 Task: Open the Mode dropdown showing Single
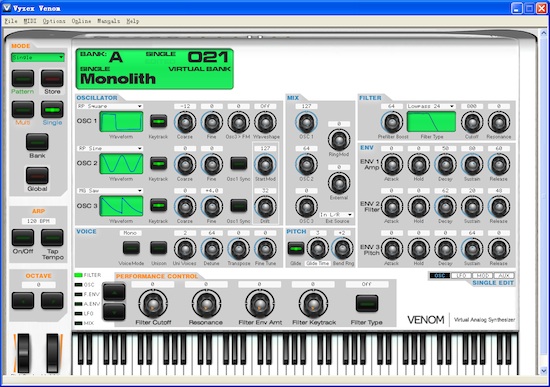tap(38, 57)
